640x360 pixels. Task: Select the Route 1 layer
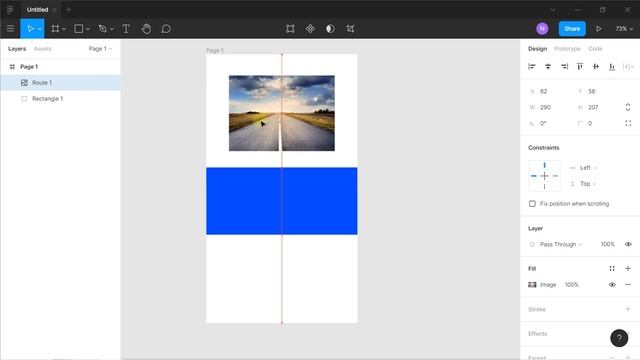point(60,82)
